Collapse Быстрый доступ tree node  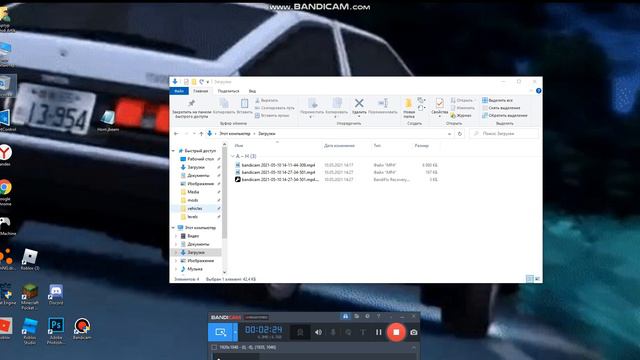click(x=173, y=151)
